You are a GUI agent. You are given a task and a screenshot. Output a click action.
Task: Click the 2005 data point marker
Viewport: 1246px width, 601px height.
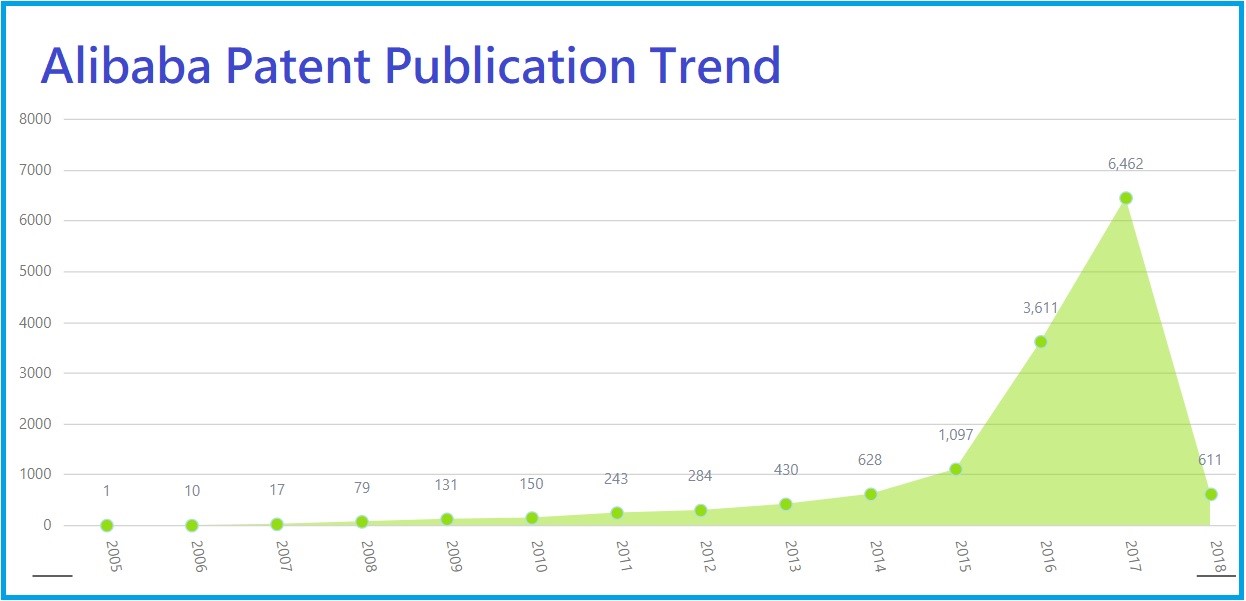click(107, 526)
